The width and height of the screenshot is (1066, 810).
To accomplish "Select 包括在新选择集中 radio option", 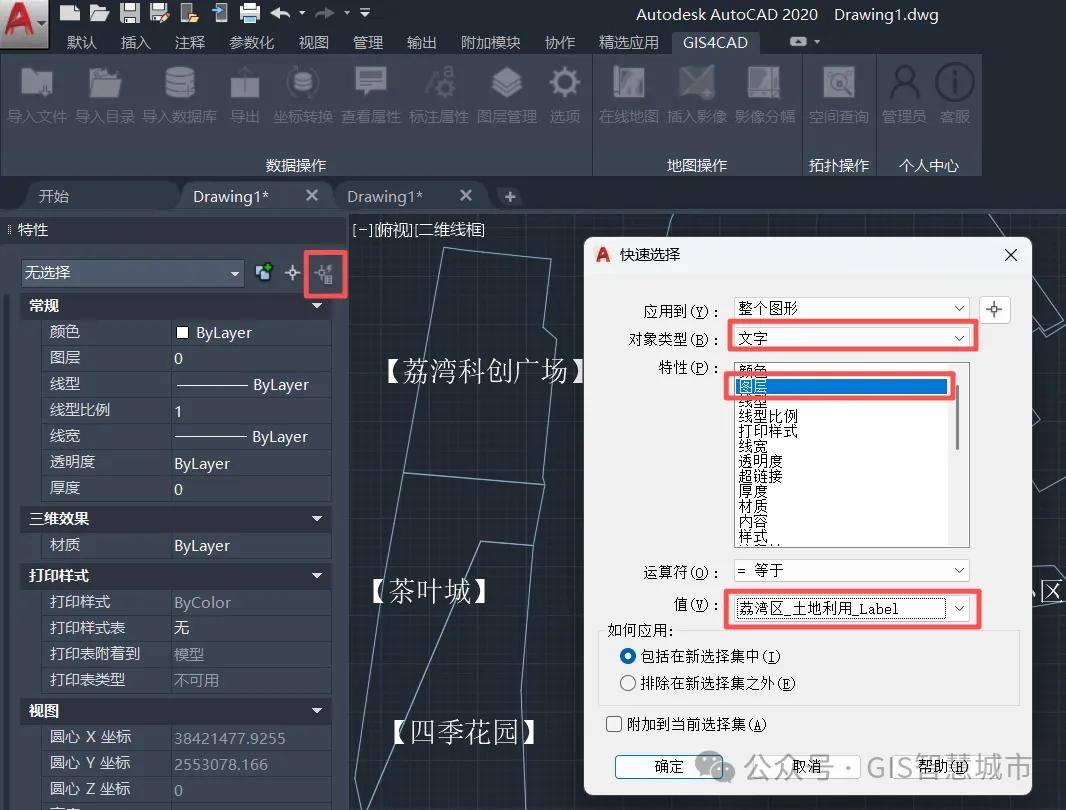I will click(628, 657).
